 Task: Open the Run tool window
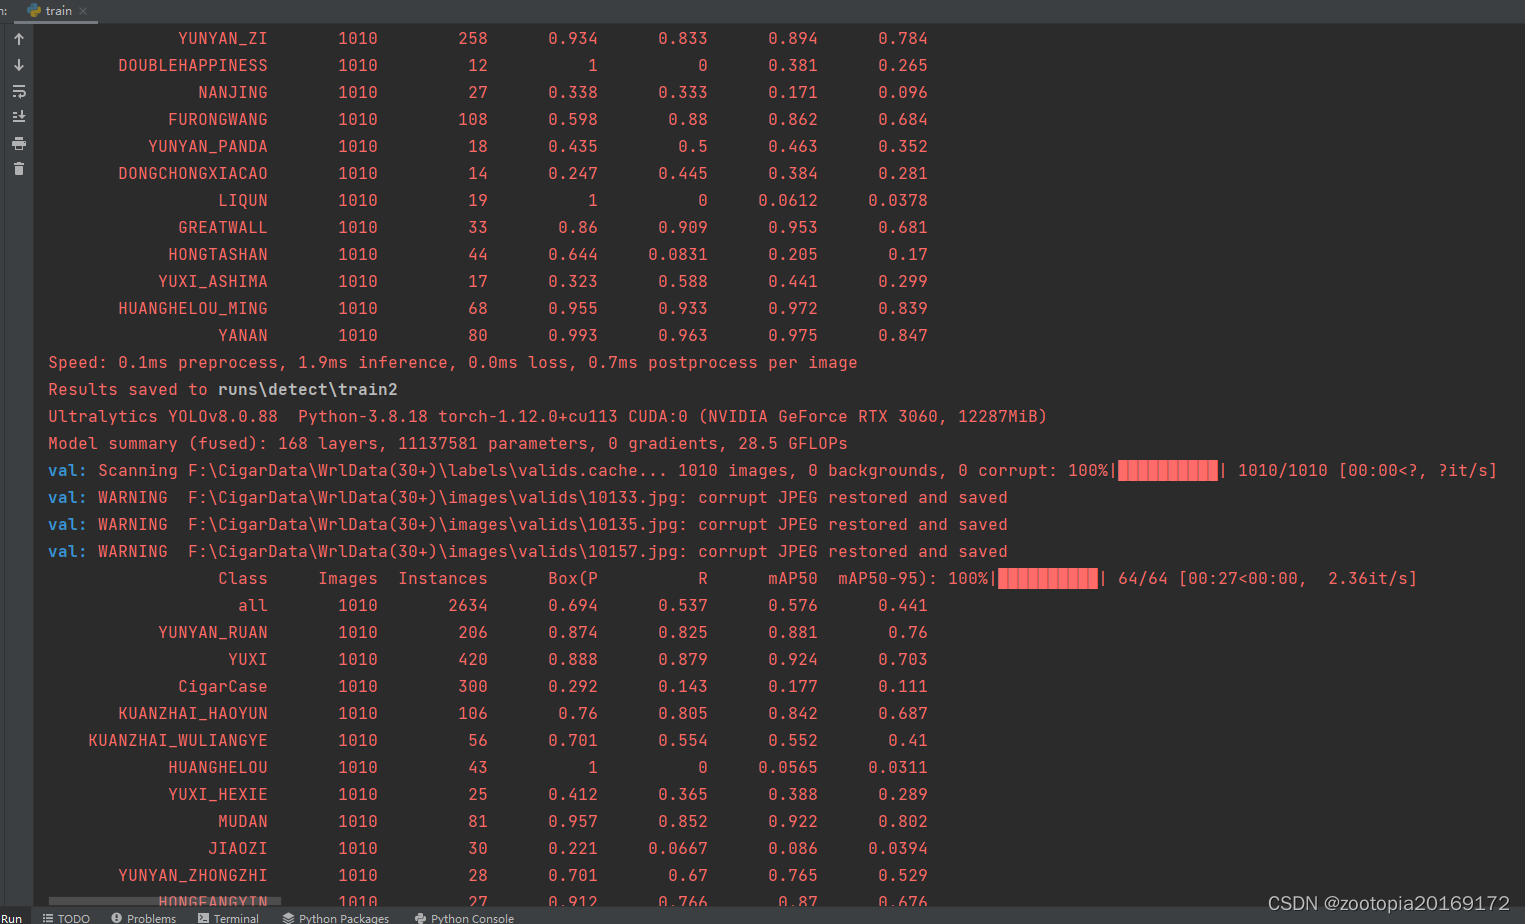pos(12,918)
